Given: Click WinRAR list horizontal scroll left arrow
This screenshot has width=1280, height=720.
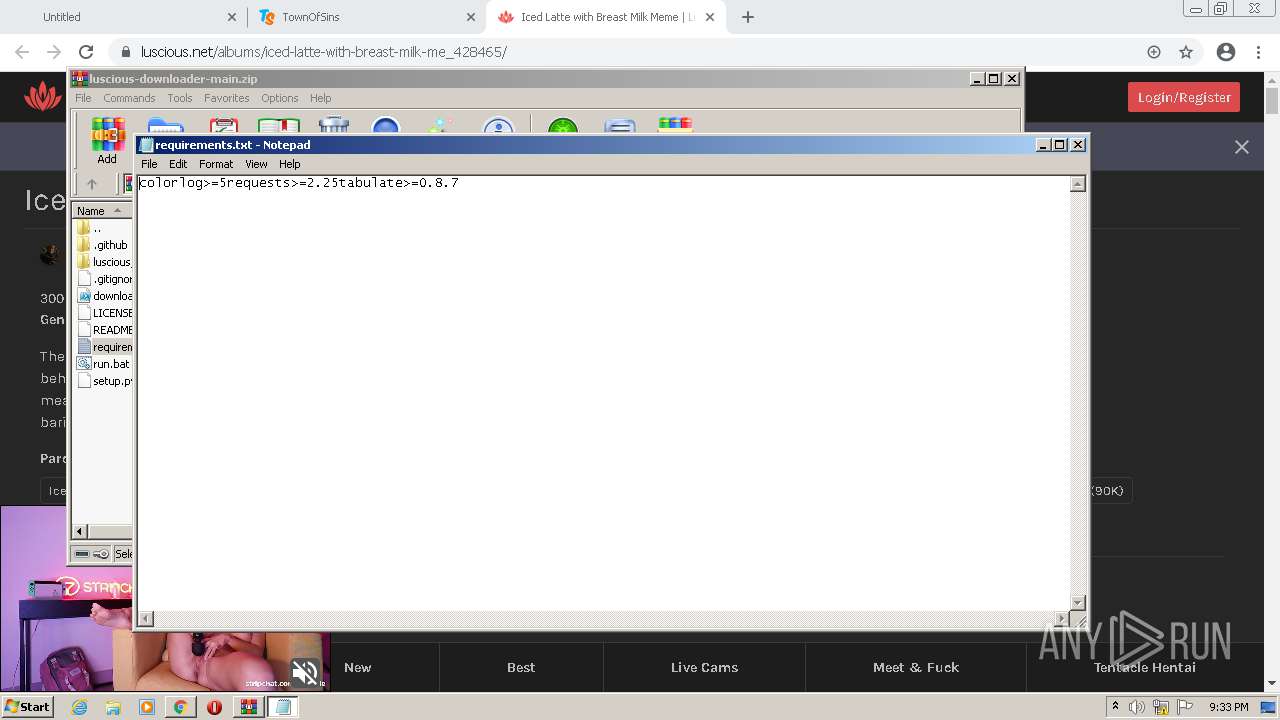Looking at the screenshot, I should (81, 531).
